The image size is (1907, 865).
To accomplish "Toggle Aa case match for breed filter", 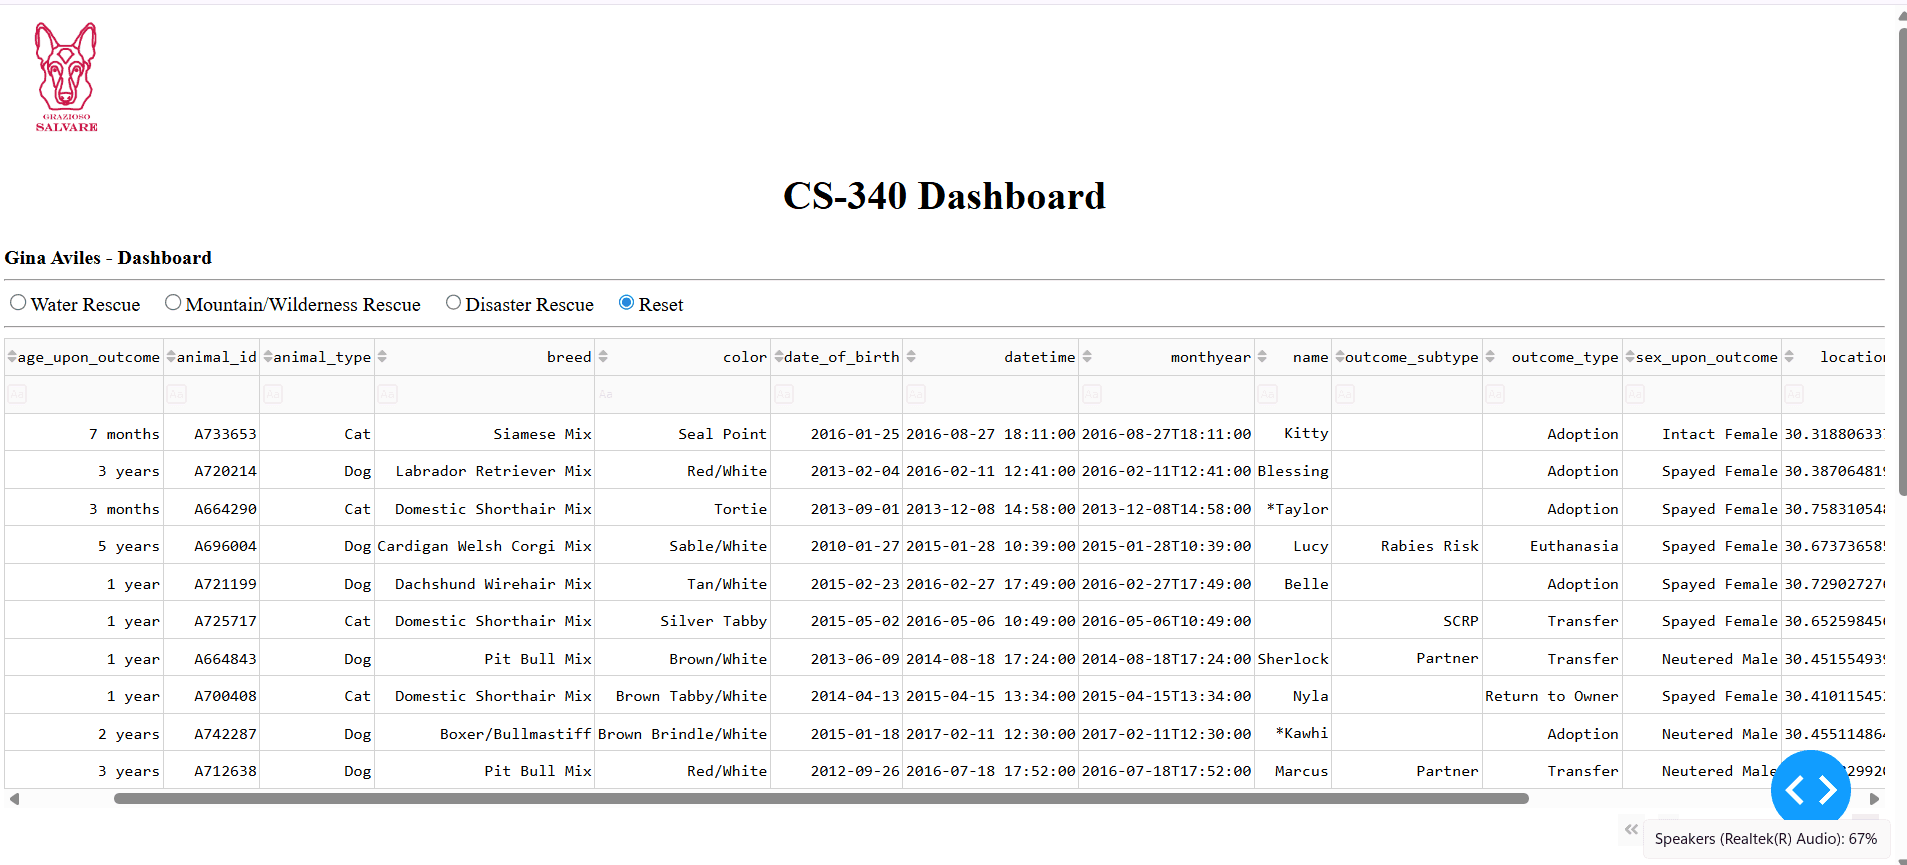I will [x=388, y=395].
